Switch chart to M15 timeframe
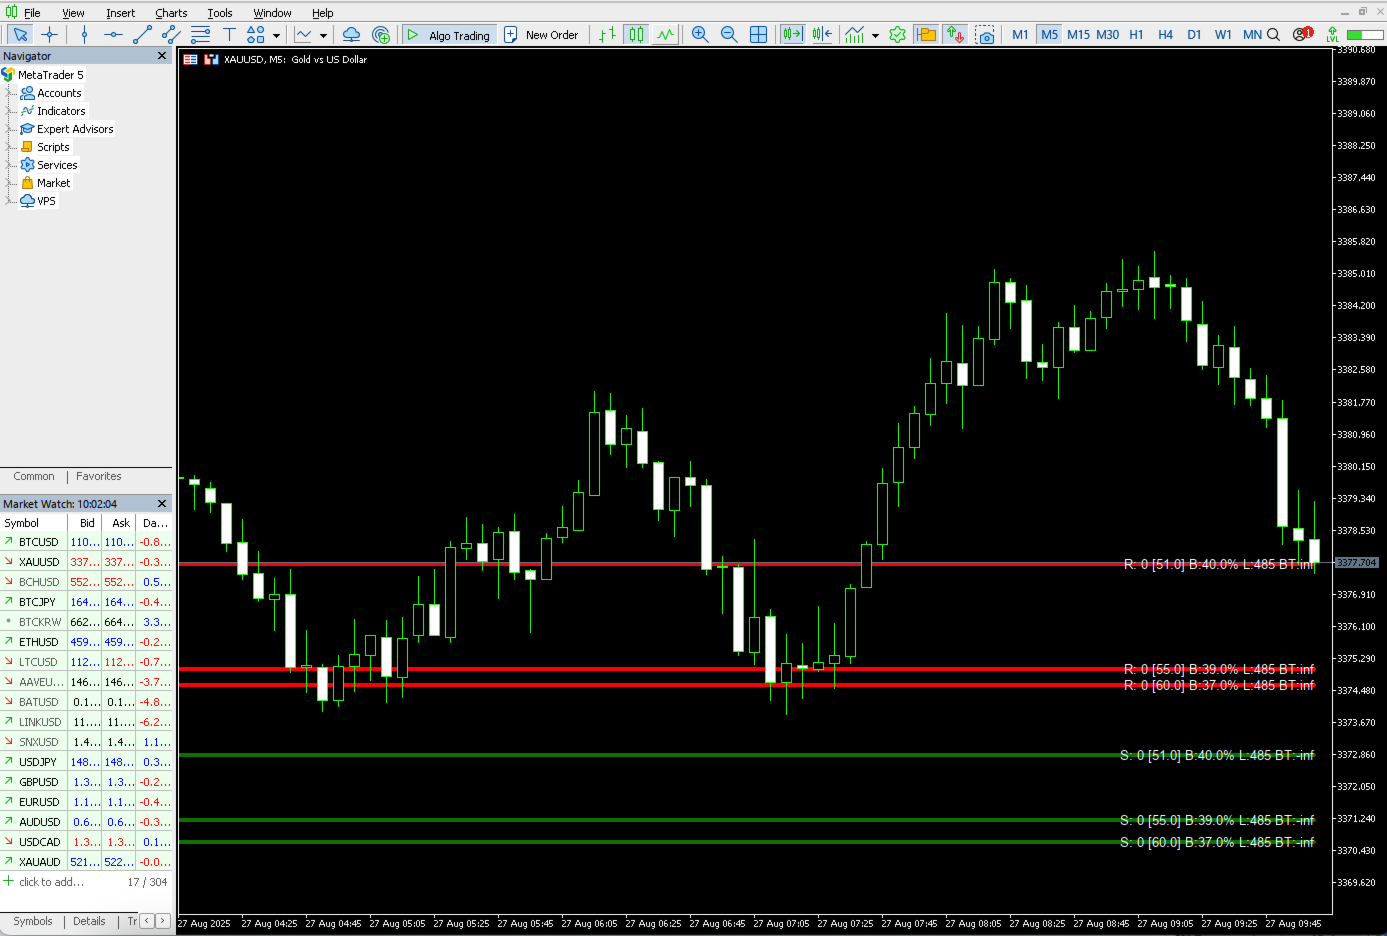The height and width of the screenshot is (936, 1387). (1078, 35)
